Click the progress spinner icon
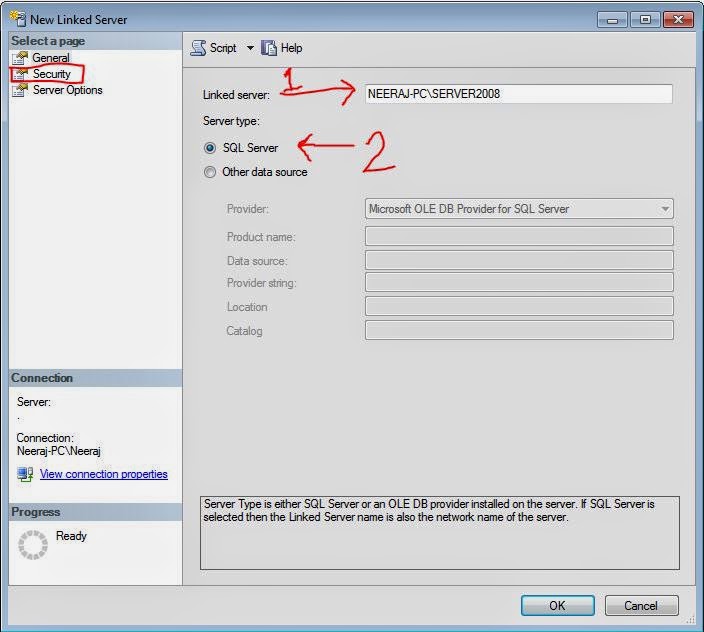Screen dimensions: 704x632 pos(33,545)
